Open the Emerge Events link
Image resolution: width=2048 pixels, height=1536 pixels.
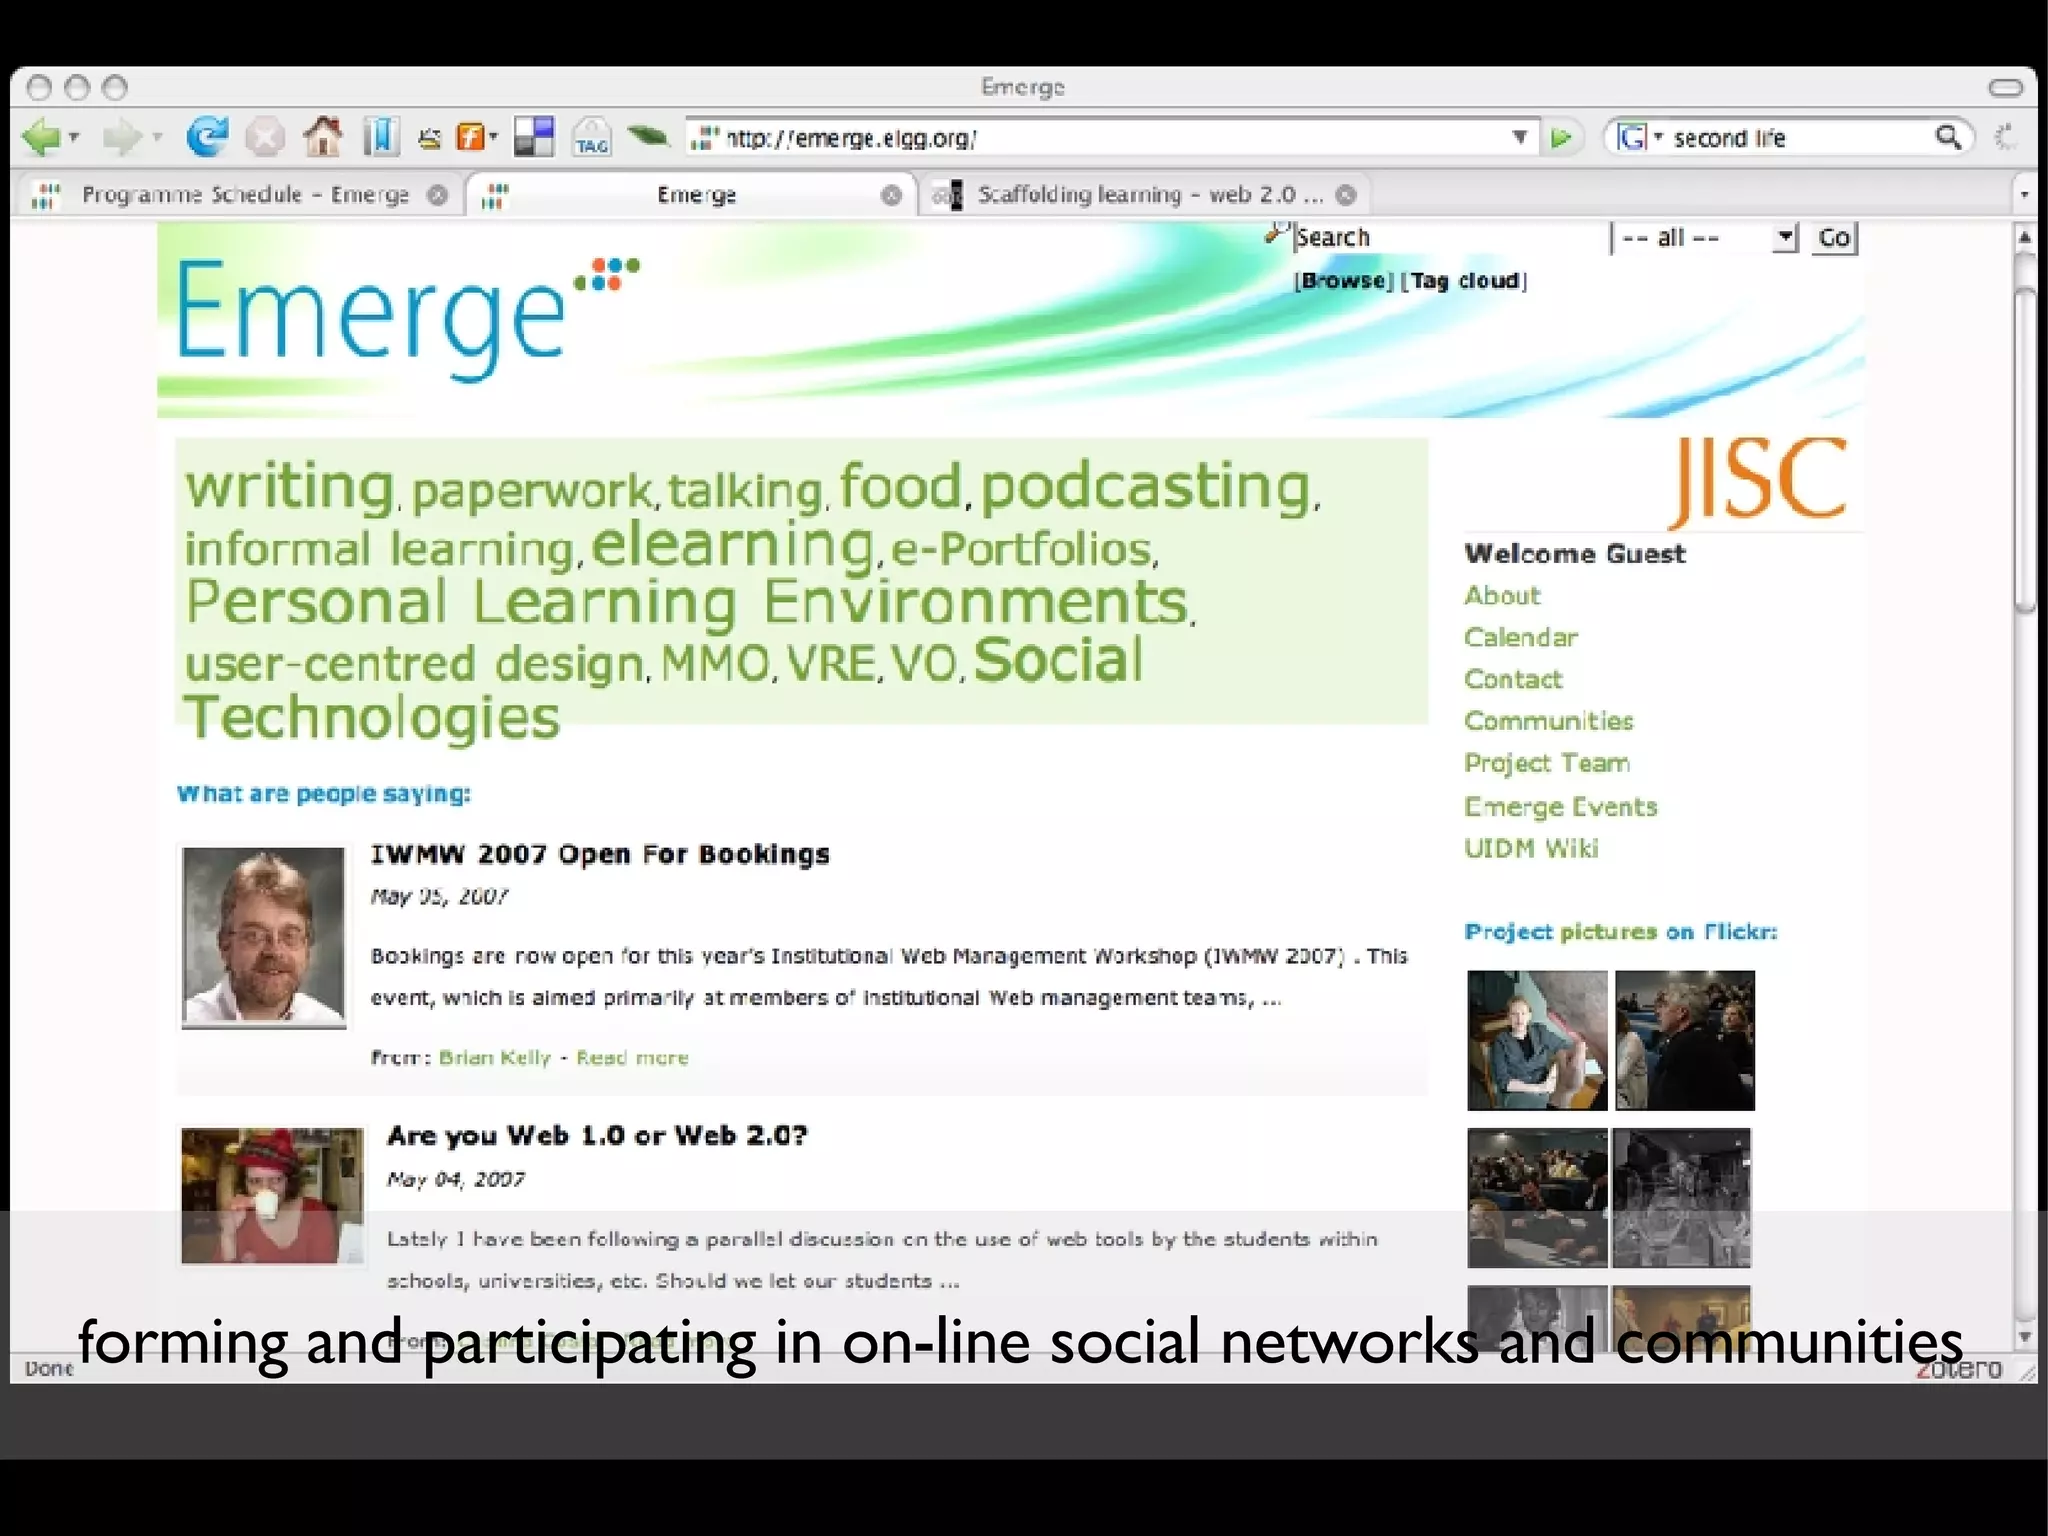pyautogui.click(x=1561, y=807)
